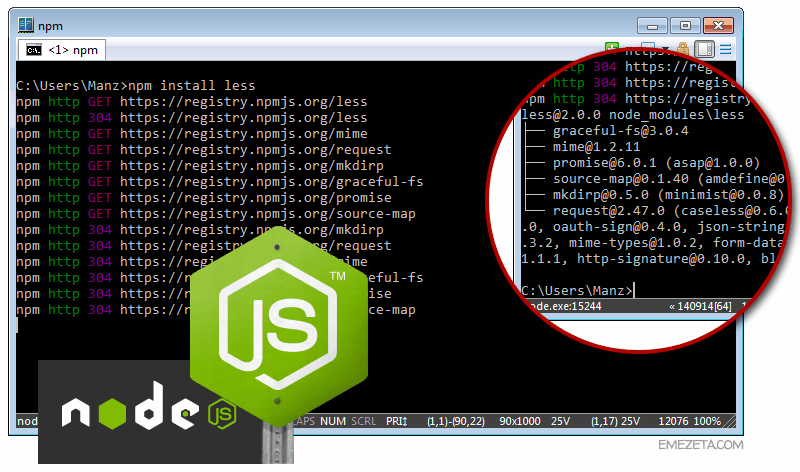
Task: Click the npm window title bar icon
Action: [26, 25]
